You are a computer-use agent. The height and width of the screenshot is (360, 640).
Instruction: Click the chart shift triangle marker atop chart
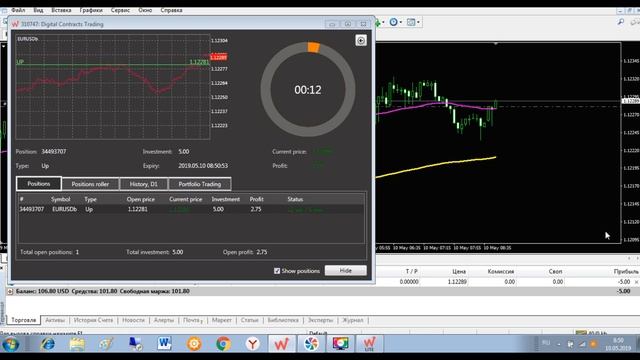pos(496,44)
